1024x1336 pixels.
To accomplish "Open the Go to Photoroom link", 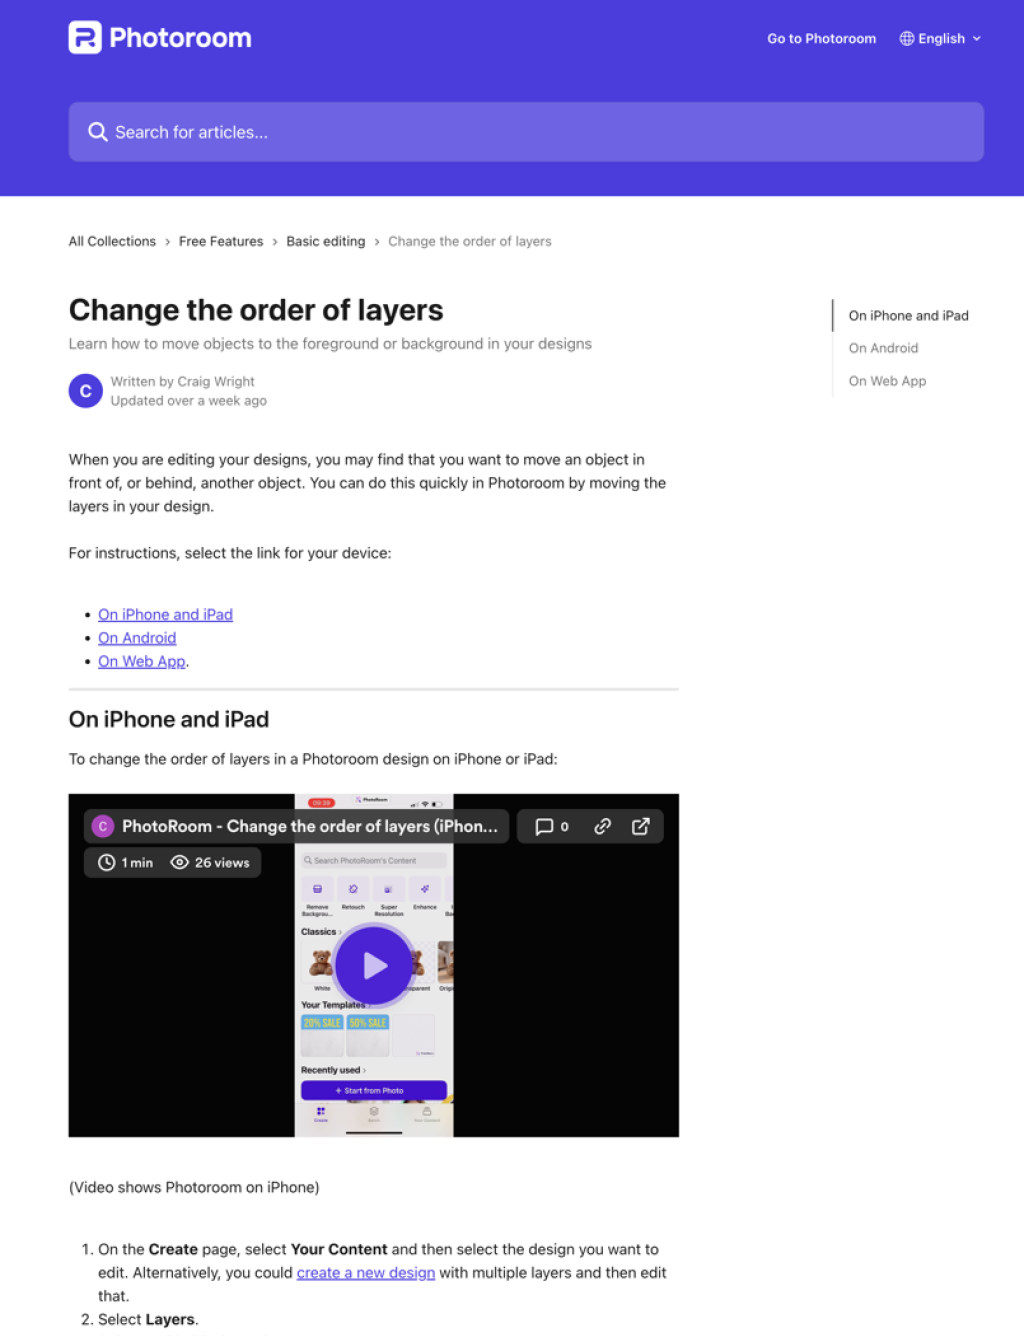I will point(821,39).
